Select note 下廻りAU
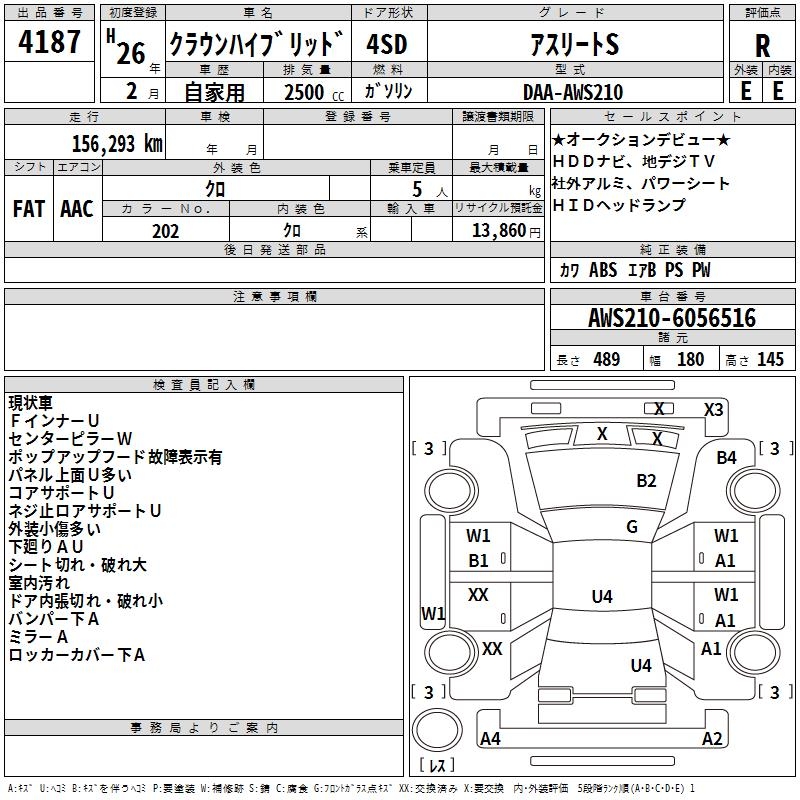Screen dimensions: 800x800 coord(46,547)
